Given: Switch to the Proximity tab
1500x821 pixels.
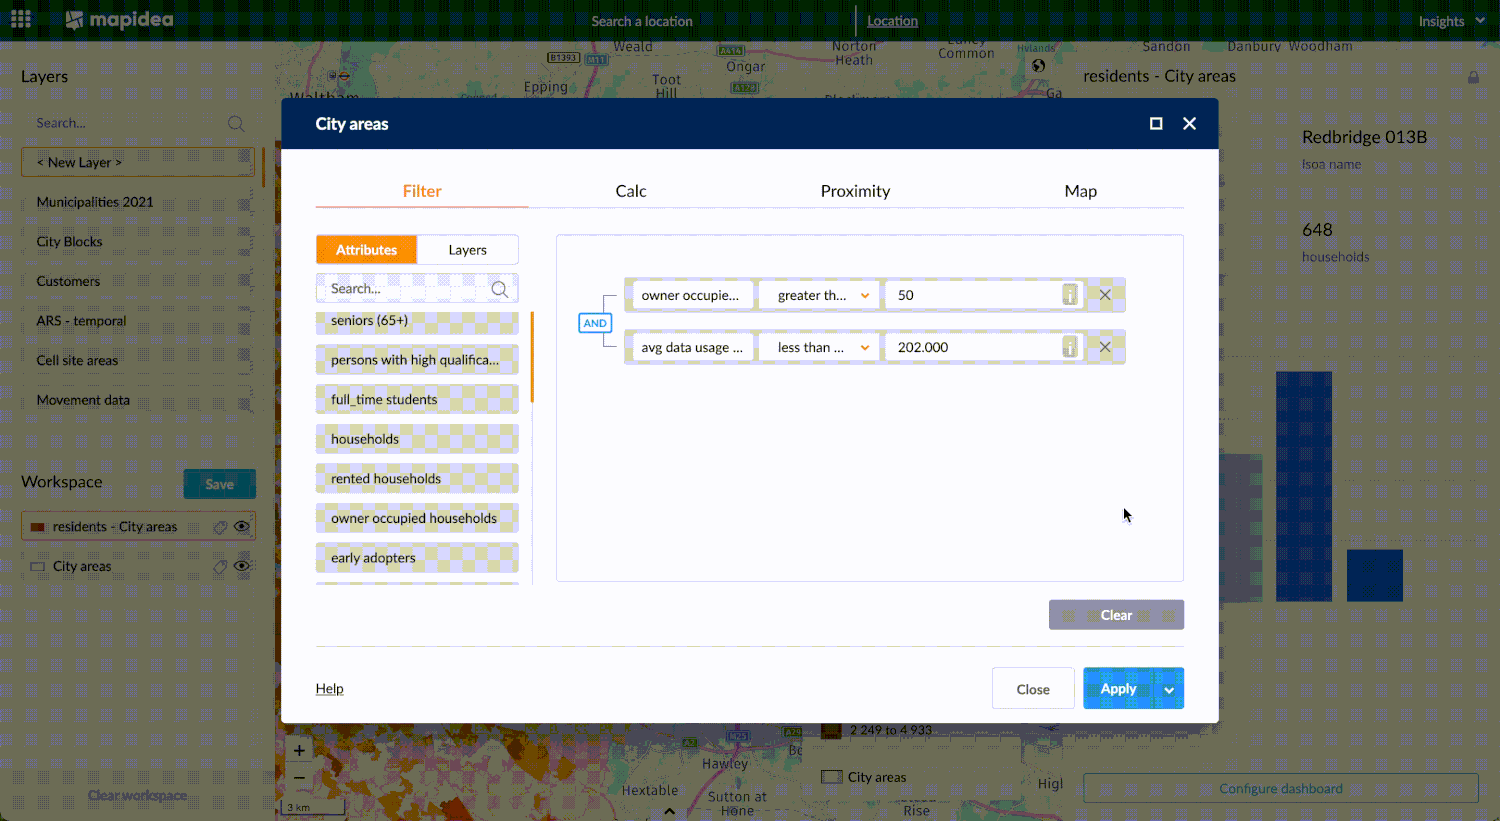Looking at the screenshot, I should (855, 190).
